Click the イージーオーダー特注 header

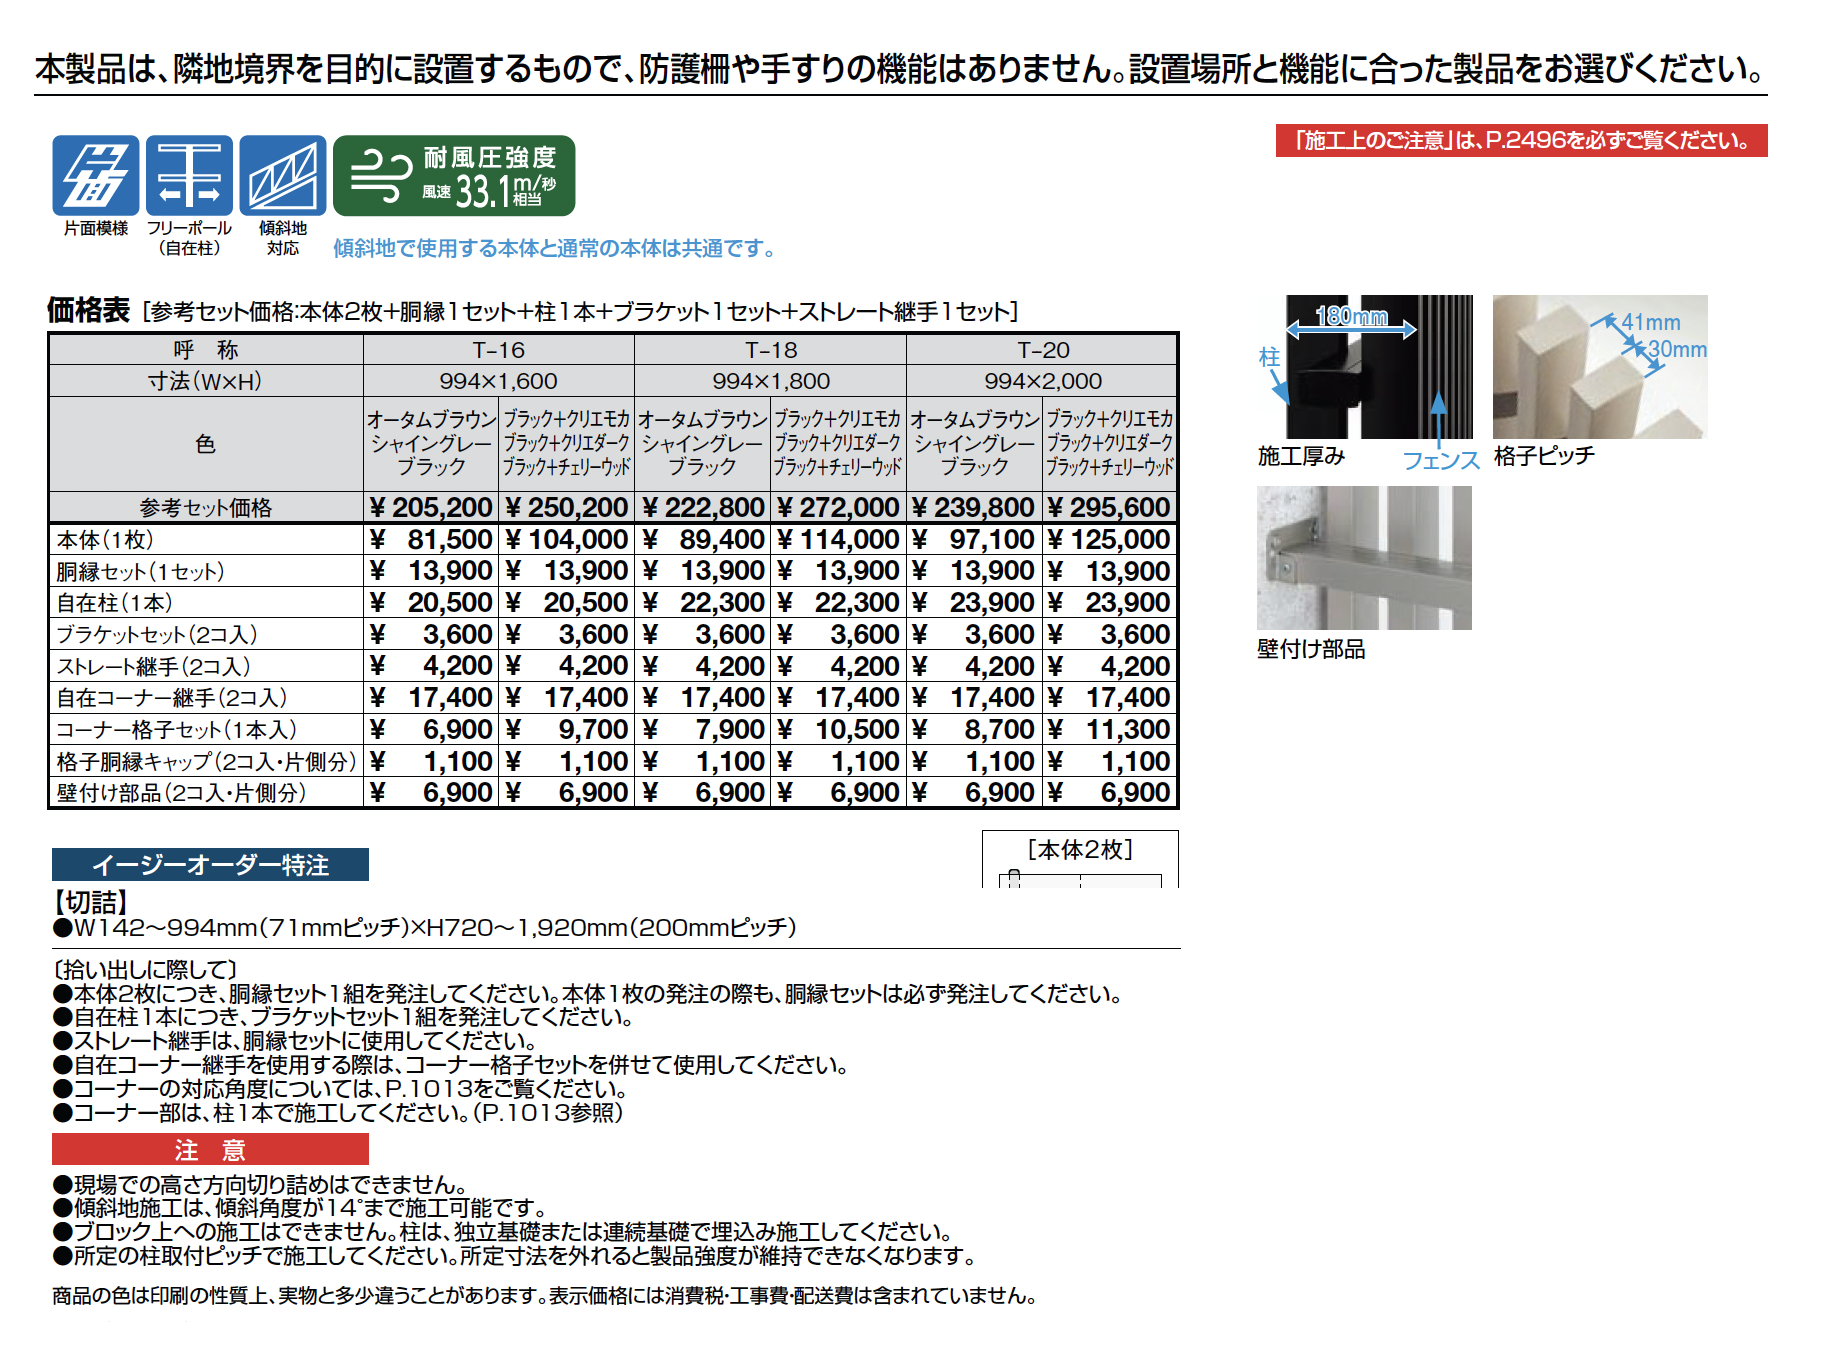(x=210, y=865)
